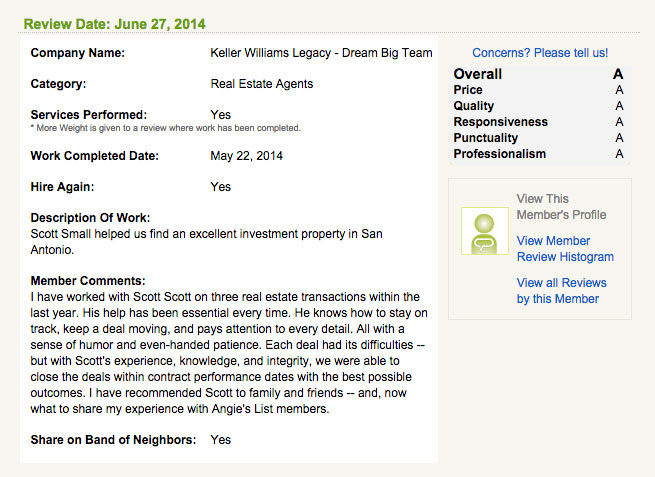Click View This Member's Profile text
Viewport: 655px width, 477px height.
(x=561, y=207)
